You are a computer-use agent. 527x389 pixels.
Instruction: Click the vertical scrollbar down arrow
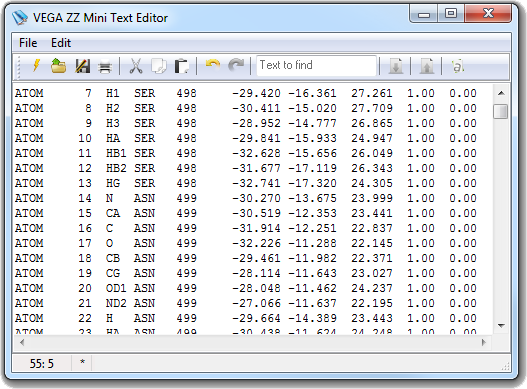coord(501,325)
